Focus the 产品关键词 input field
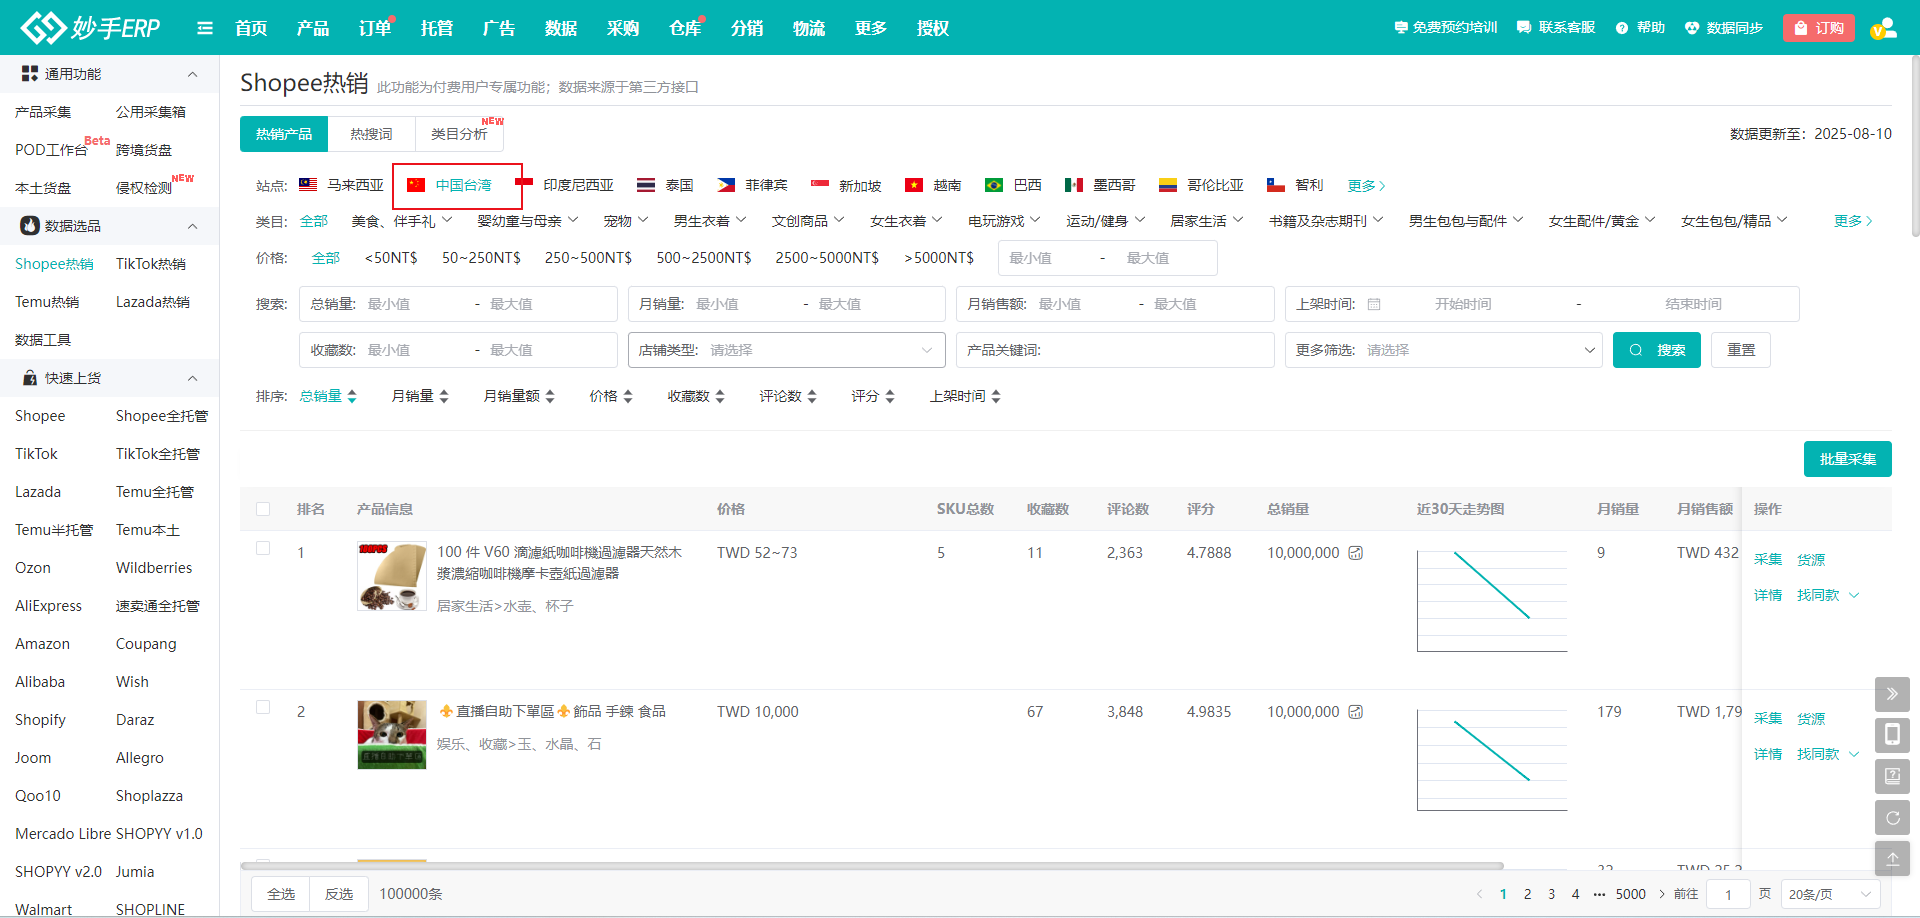This screenshot has width=1920, height=918. pos(1115,350)
